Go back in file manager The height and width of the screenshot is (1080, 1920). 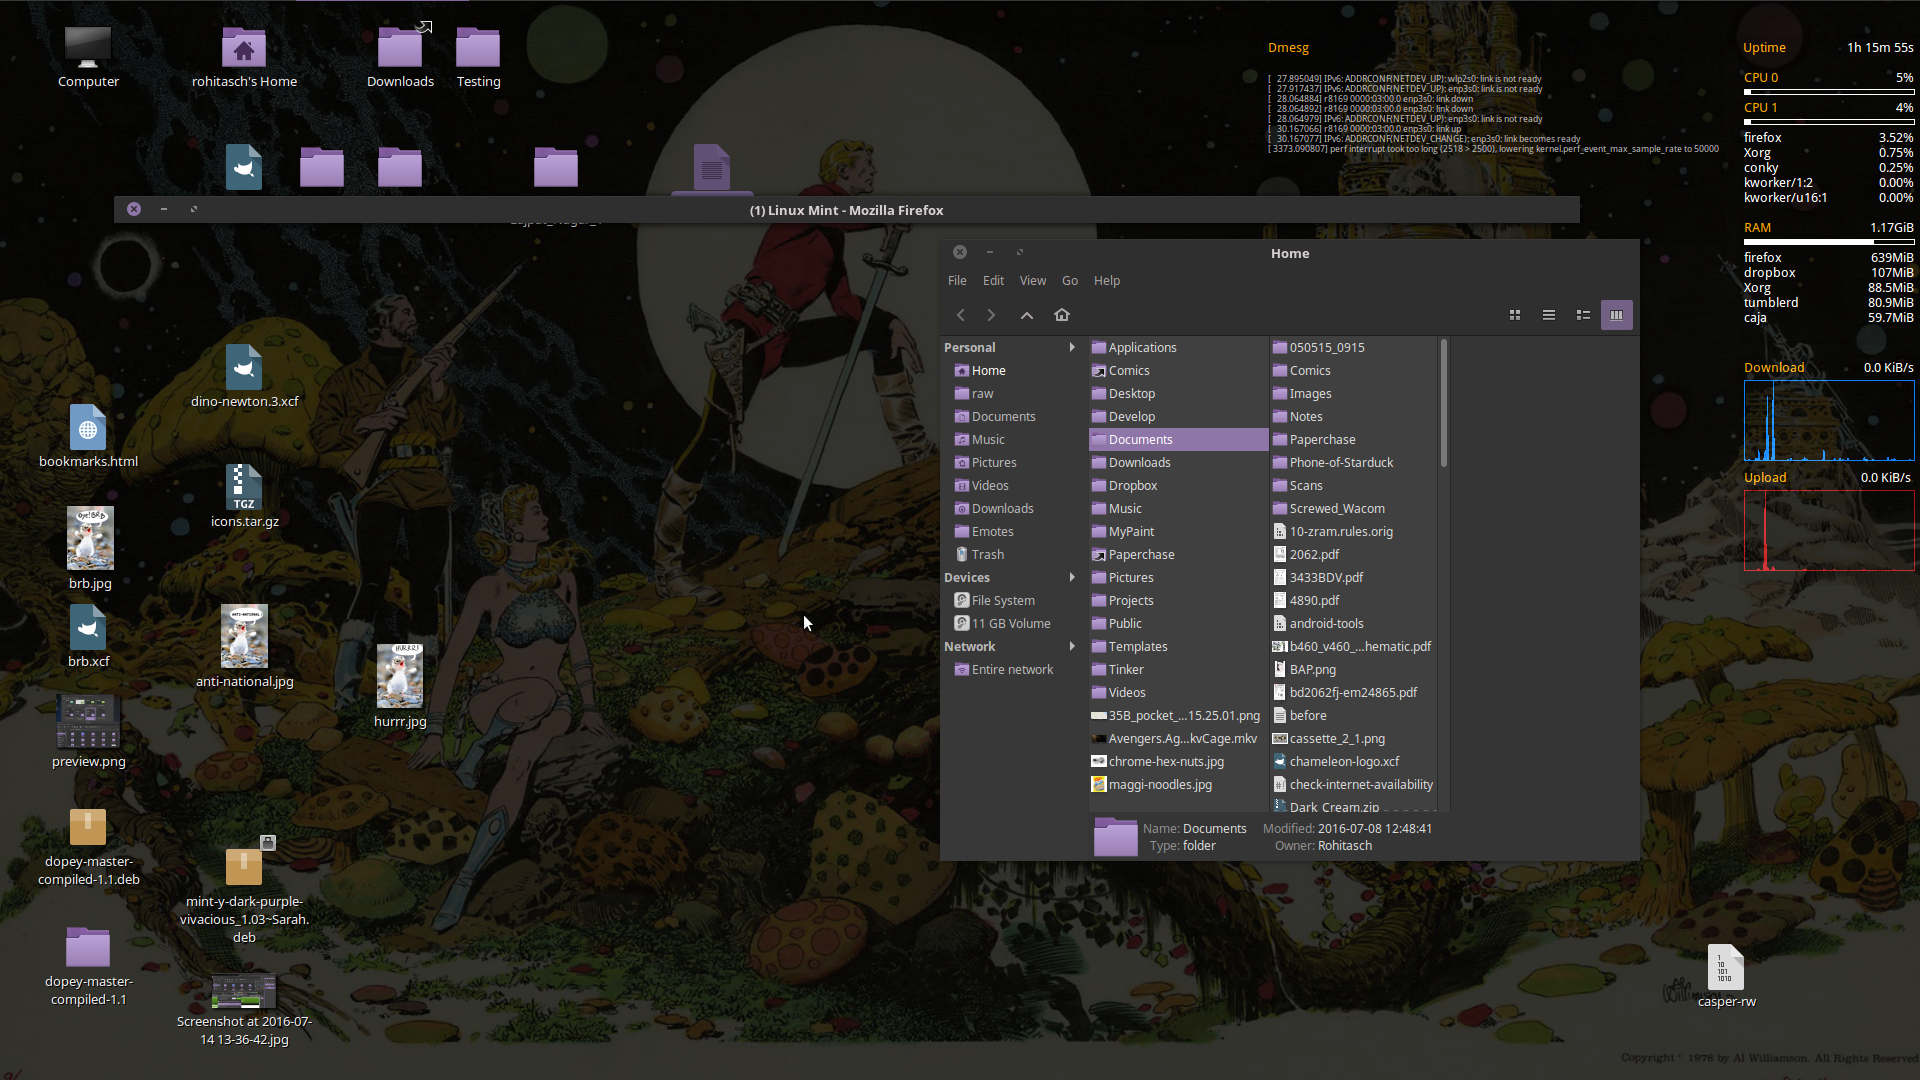(961, 315)
